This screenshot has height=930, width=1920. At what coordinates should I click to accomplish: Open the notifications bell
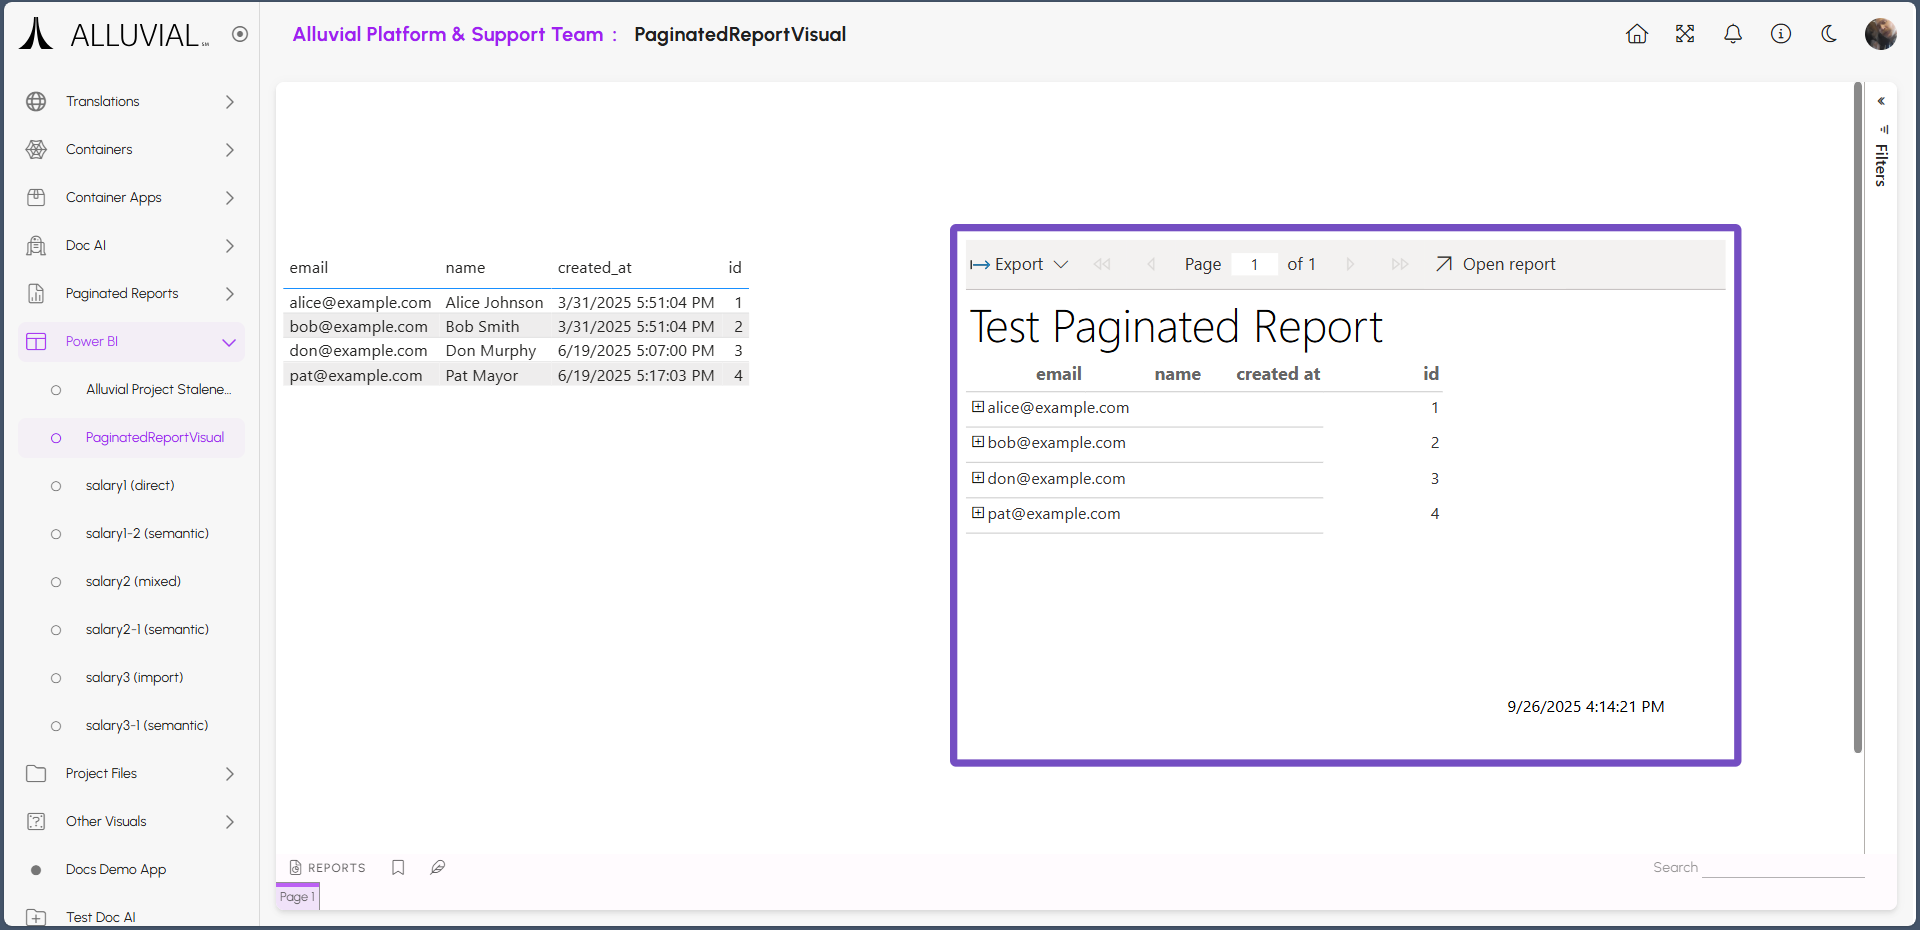coord(1733,34)
